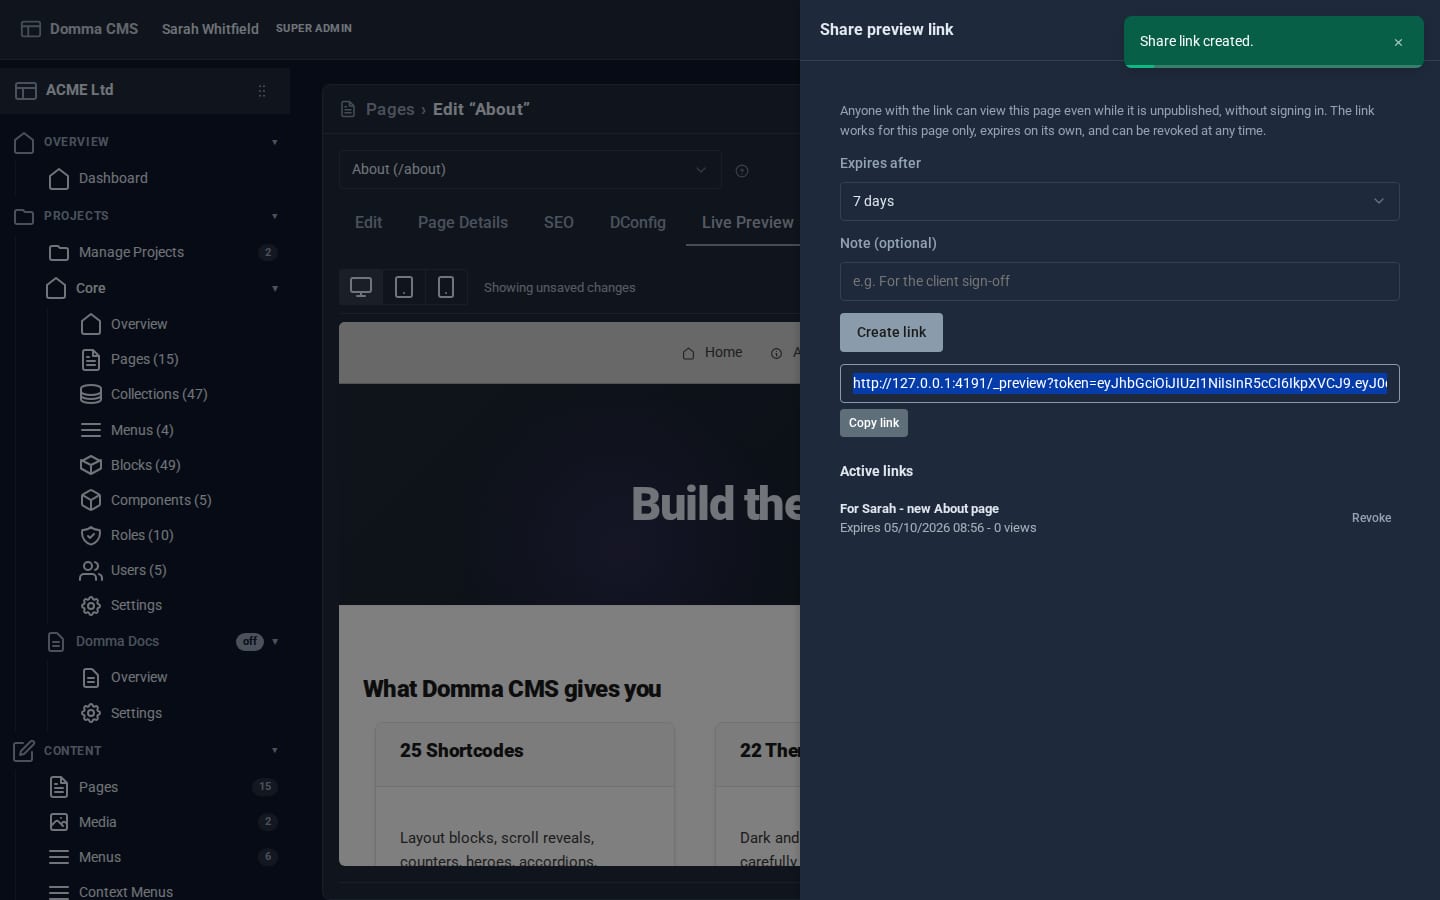This screenshot has height=900, width=1440.
Task: Click the Content Pages file icon
Action: tap(59, 787)
